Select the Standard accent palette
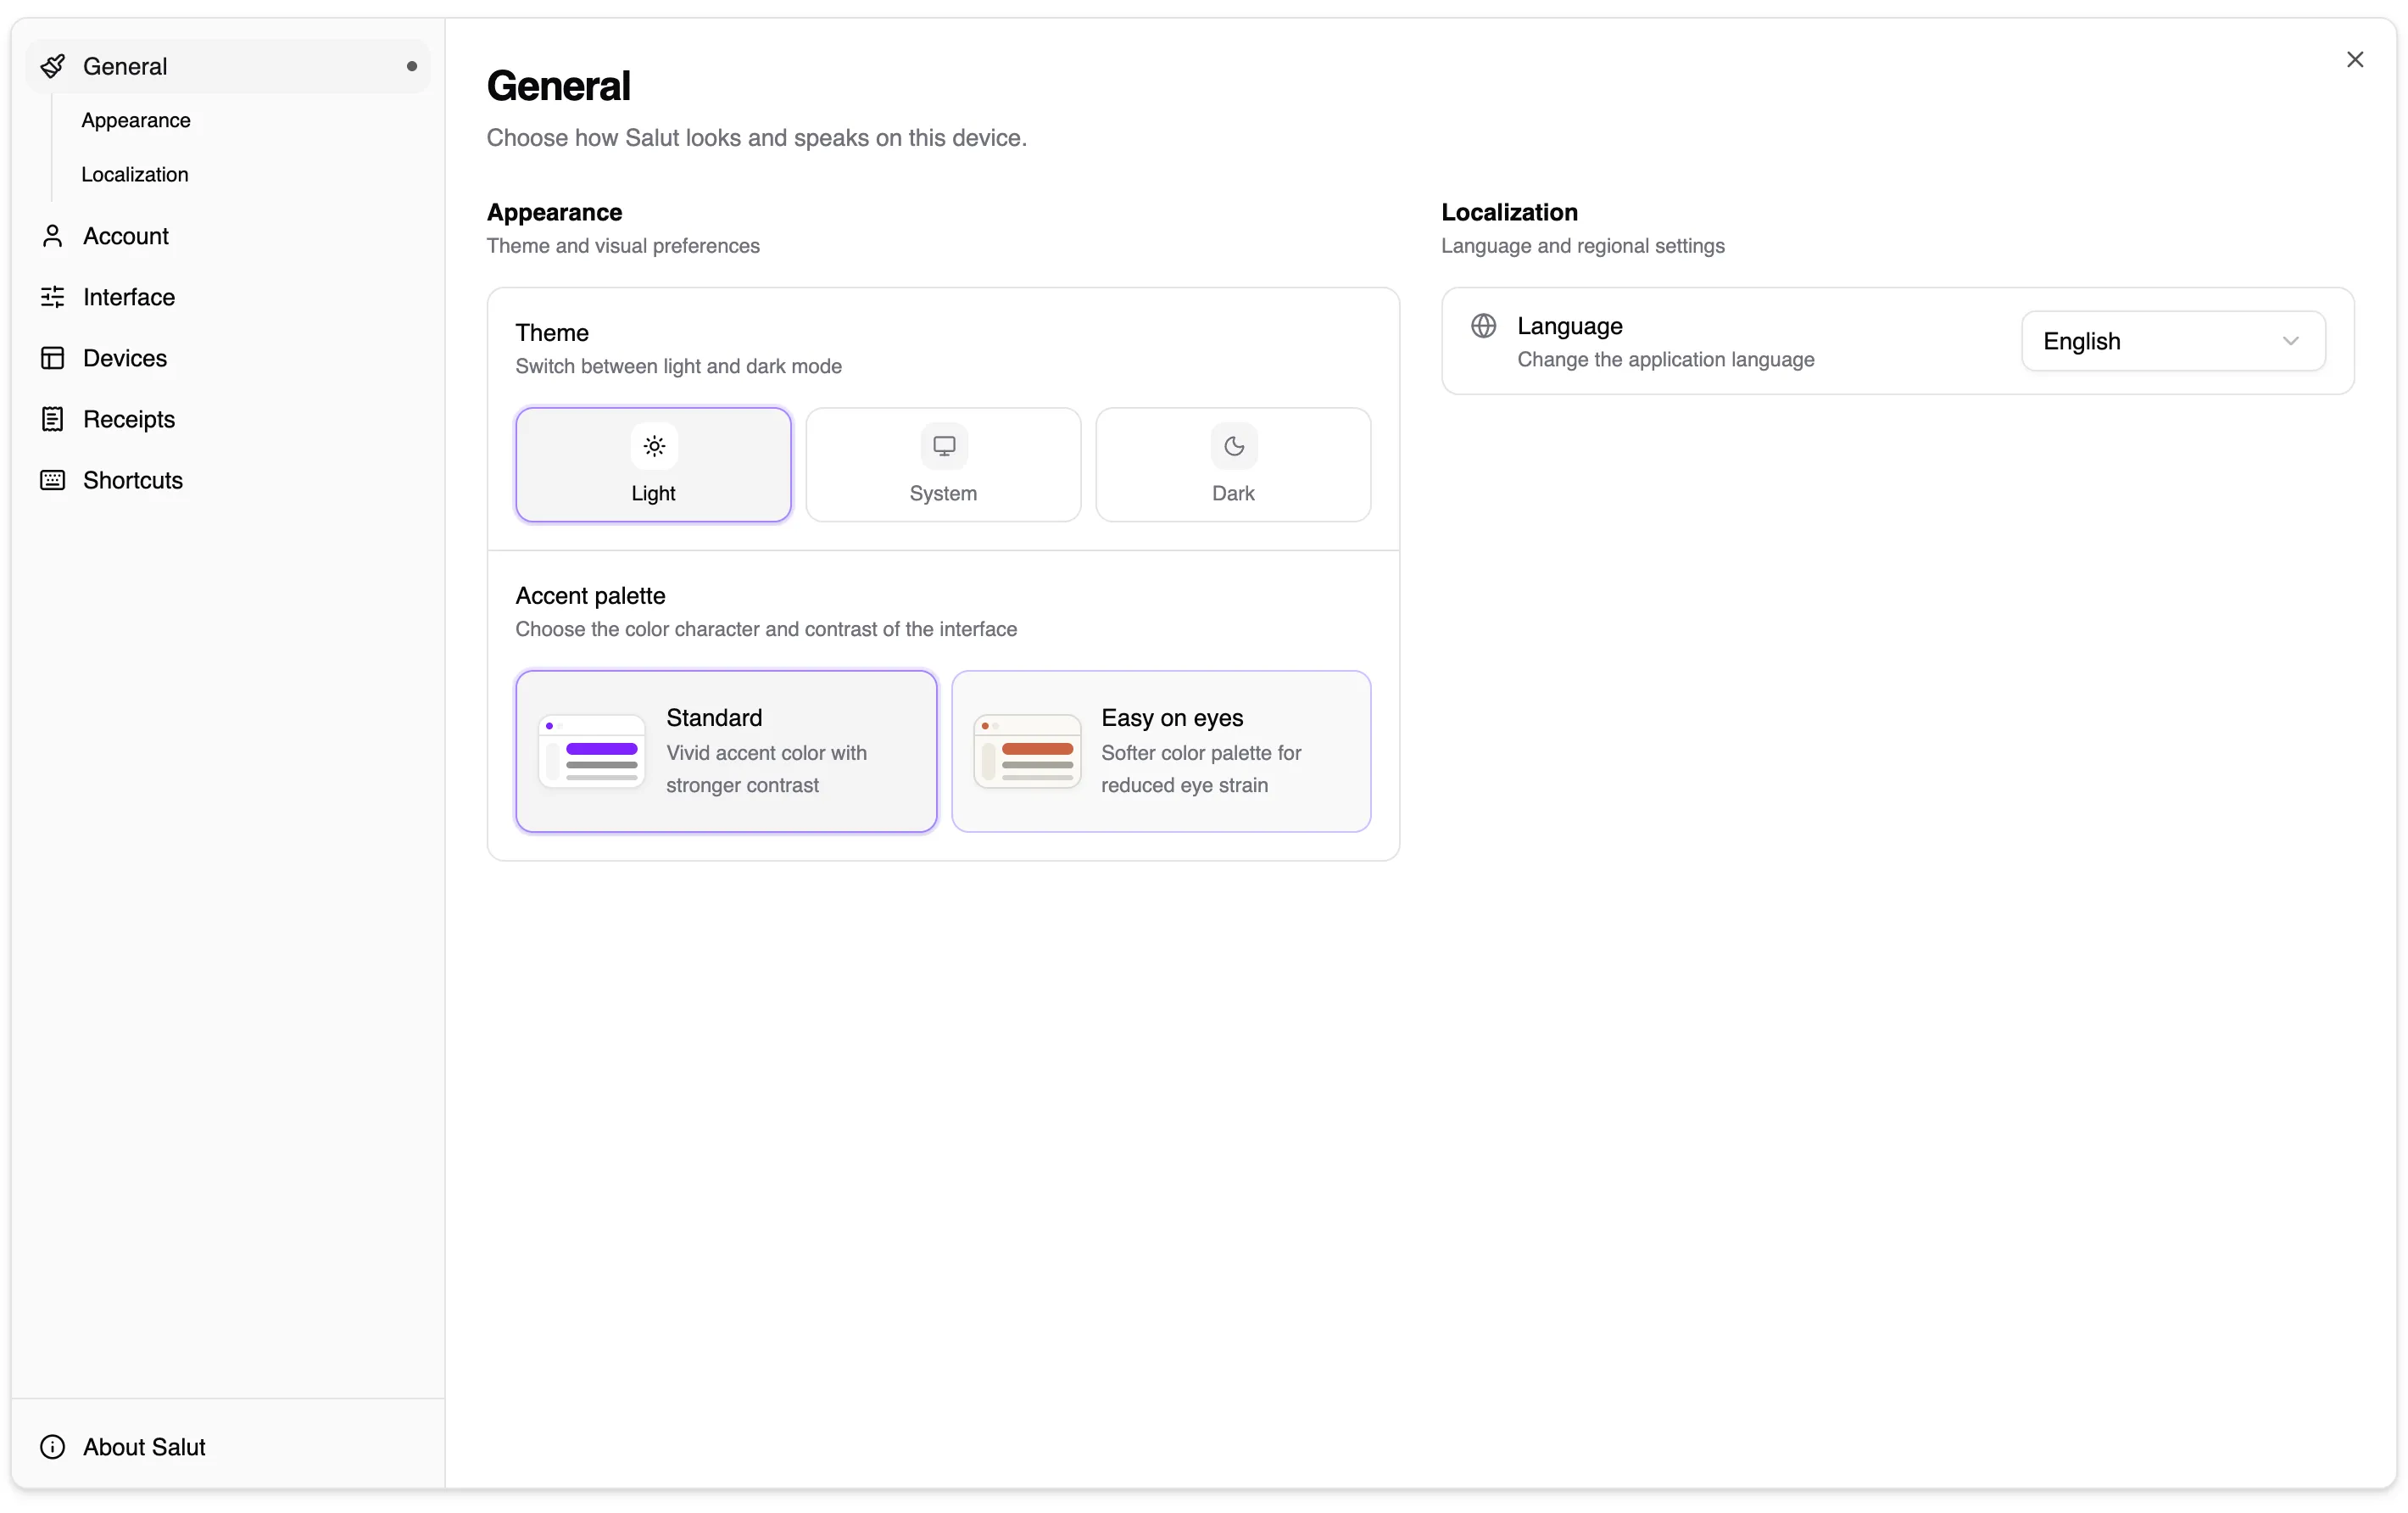The image size is (2408, 1513). (726, 751)
